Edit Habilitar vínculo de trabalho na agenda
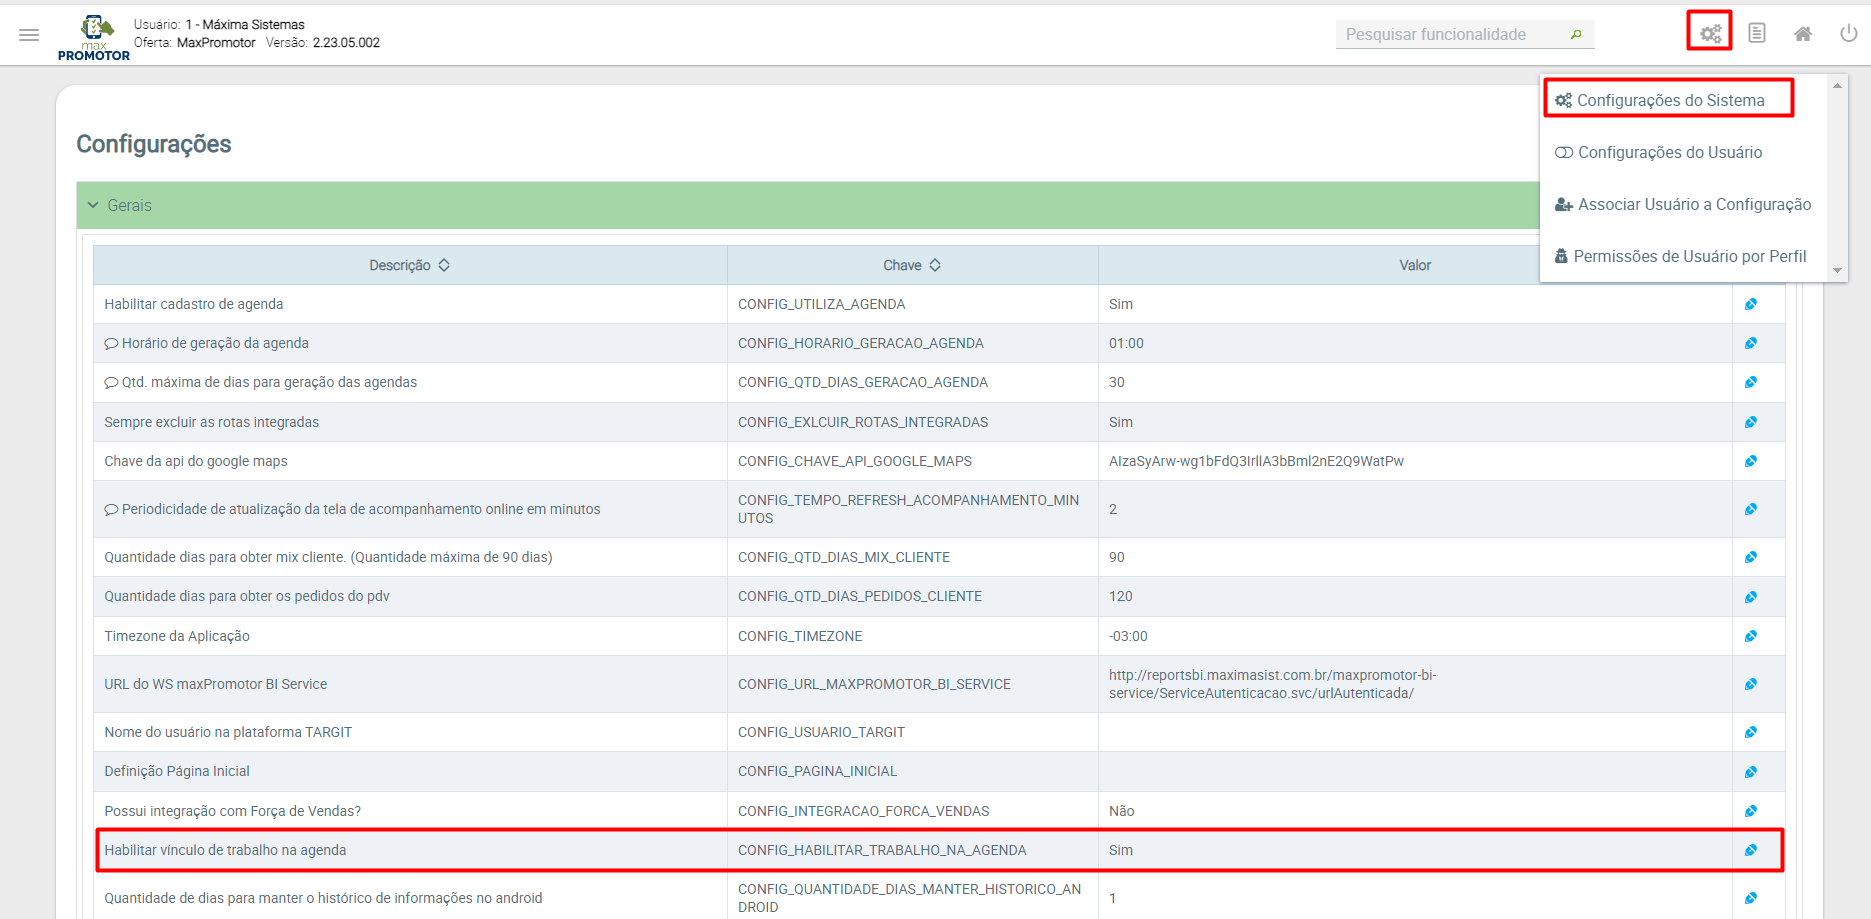The image size is (1871, 919). [1750, 851]
